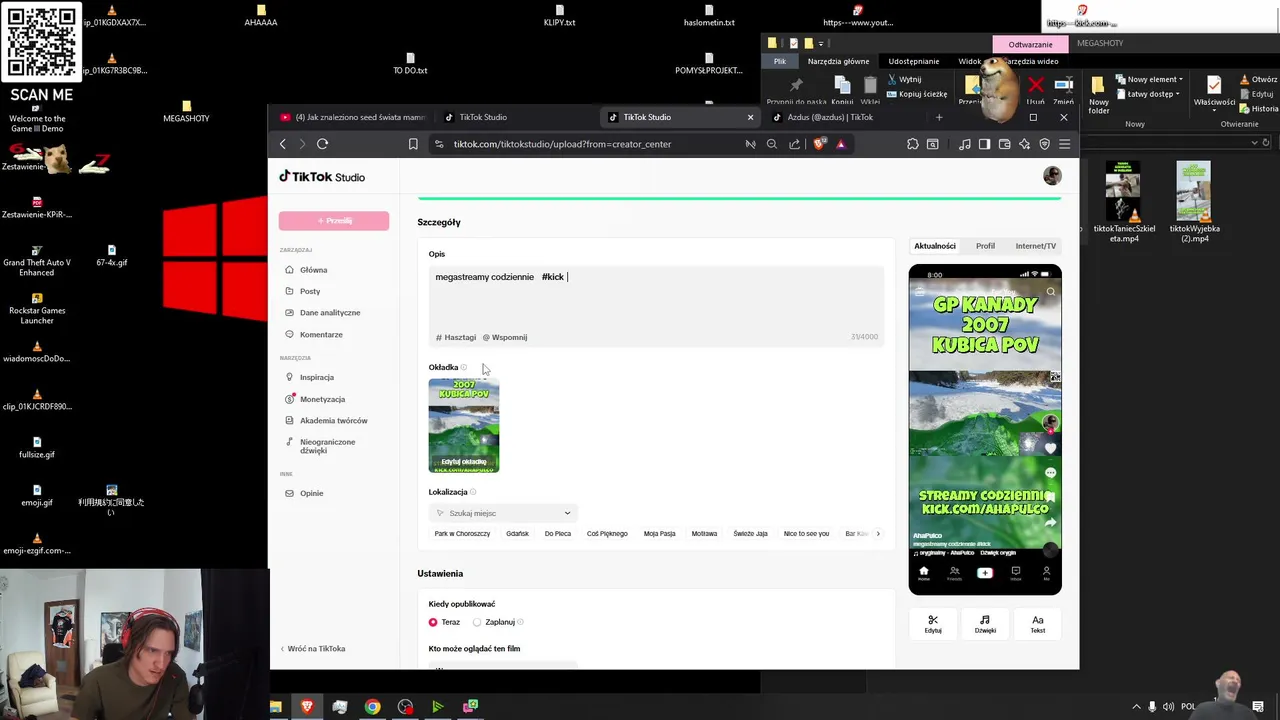
Task: Click the Wspomnij mention button
Action: (505, 337)
